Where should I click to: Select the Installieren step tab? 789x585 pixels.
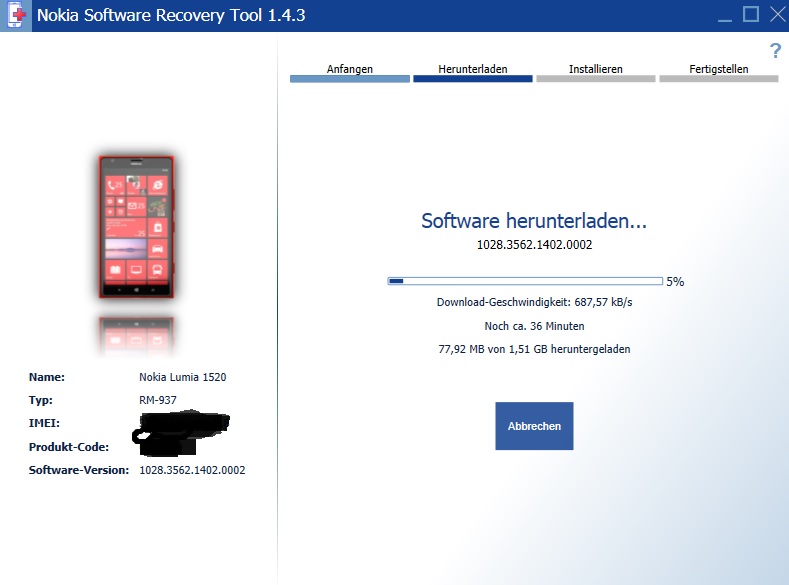click(596, 72)
